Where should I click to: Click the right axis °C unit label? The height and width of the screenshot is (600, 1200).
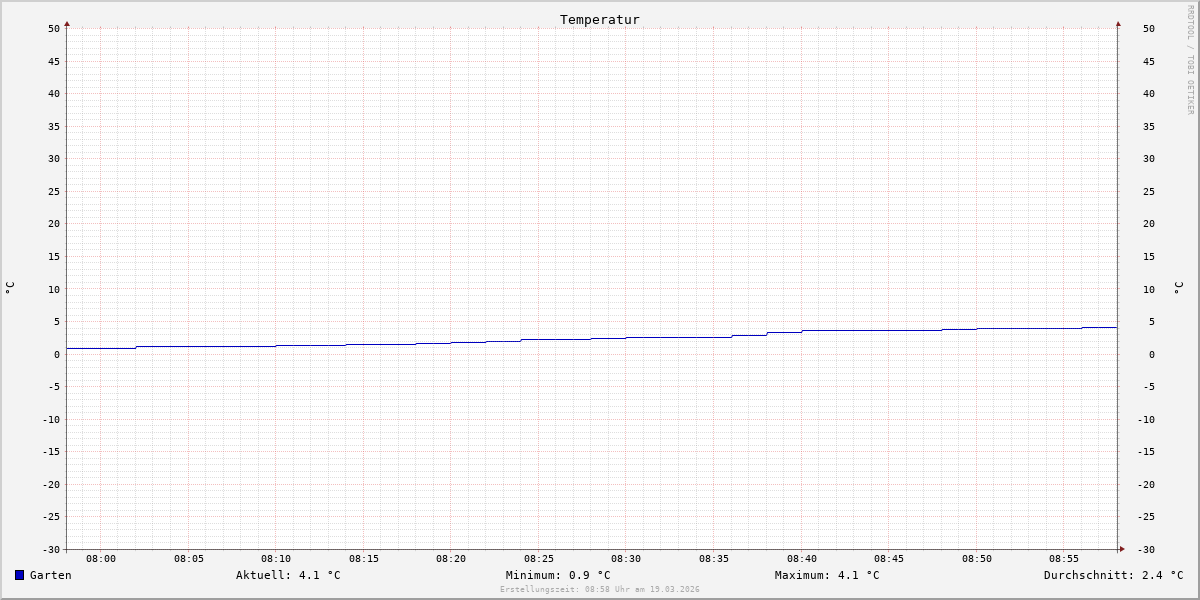pos(1178,288)
